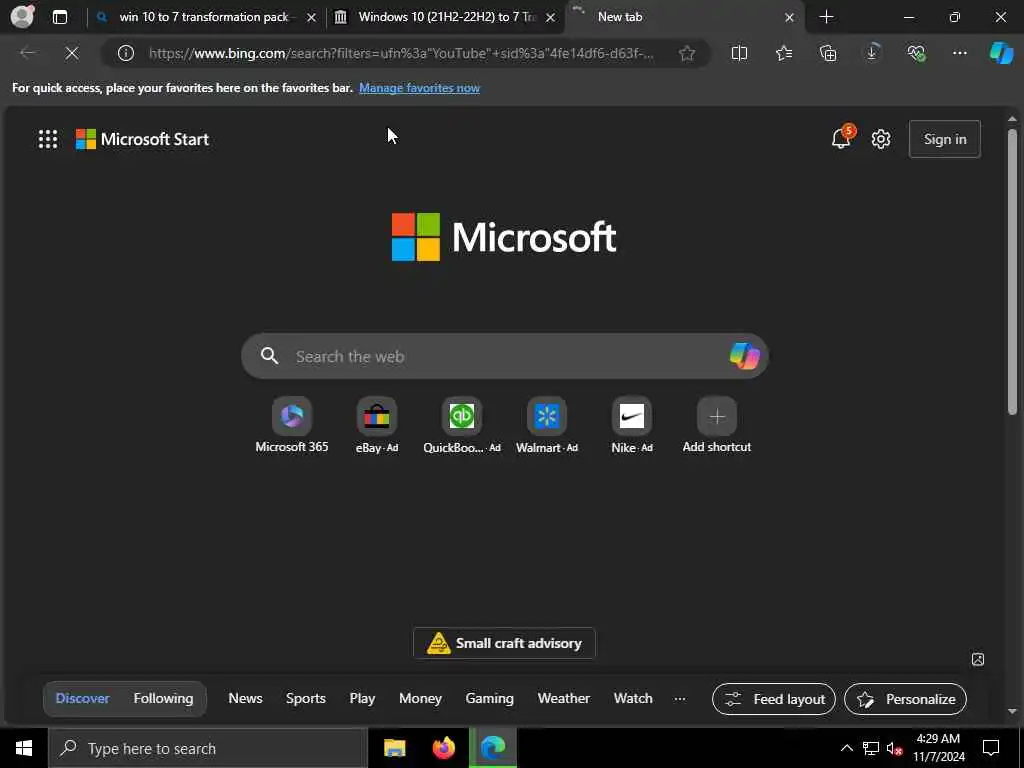Viewport: 1024px width, 768px height.
Task: Click the Sign in button
Action: (944, 139)
